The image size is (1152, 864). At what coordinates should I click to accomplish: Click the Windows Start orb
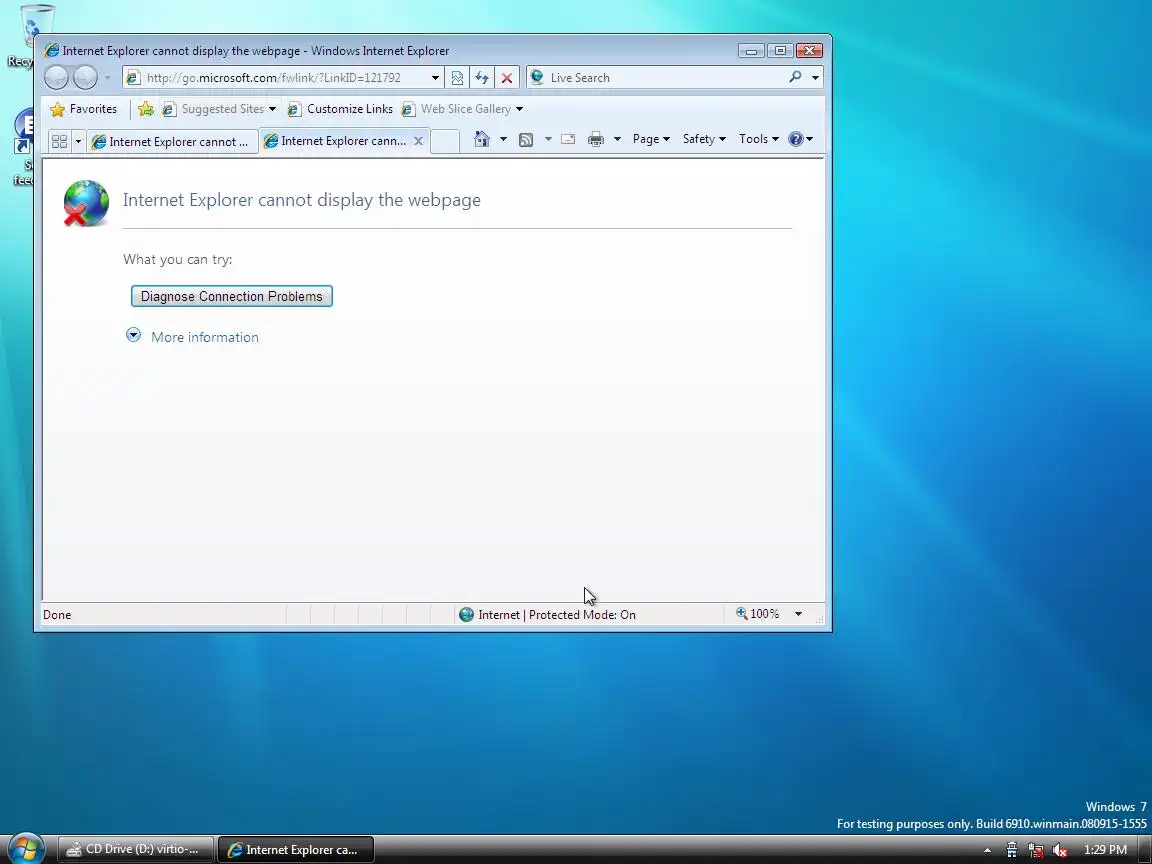pos(26,849)
